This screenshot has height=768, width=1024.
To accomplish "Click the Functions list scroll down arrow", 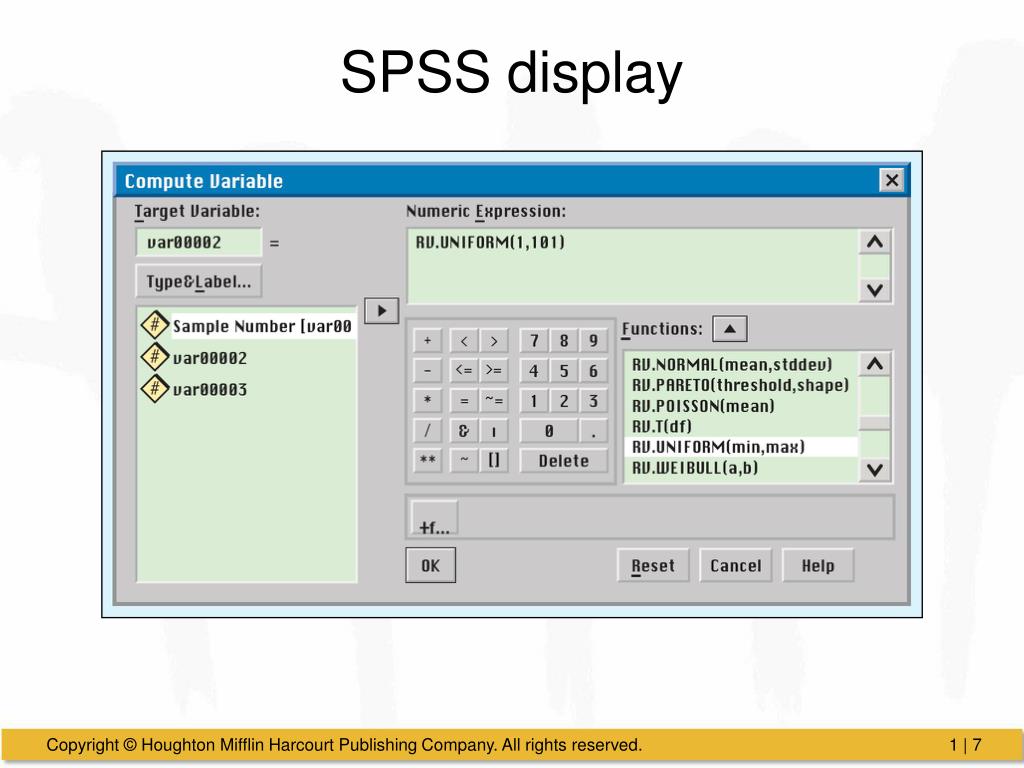I will click(x=874, y=470).
